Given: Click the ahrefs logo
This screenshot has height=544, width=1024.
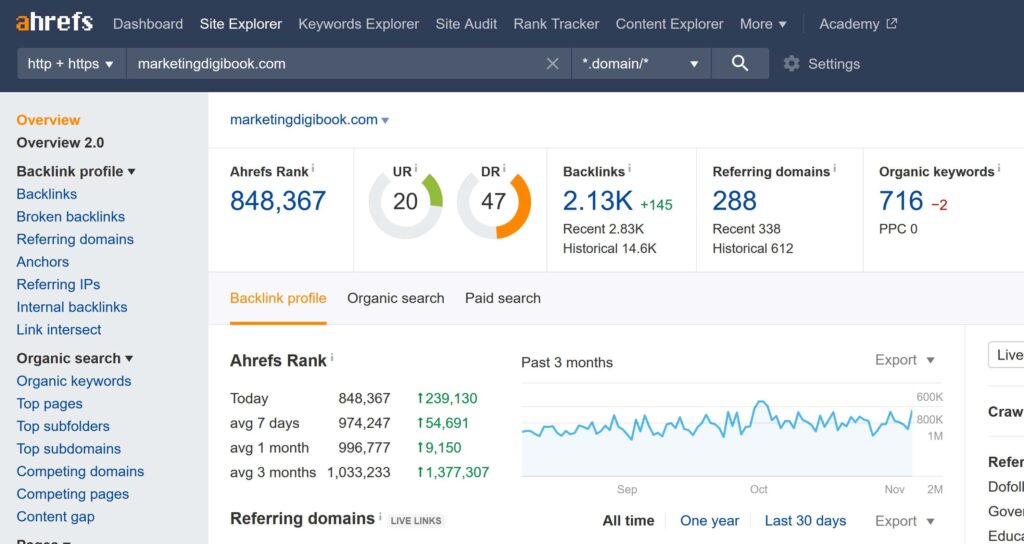Looking at the screenshot, I should [54, 23].
